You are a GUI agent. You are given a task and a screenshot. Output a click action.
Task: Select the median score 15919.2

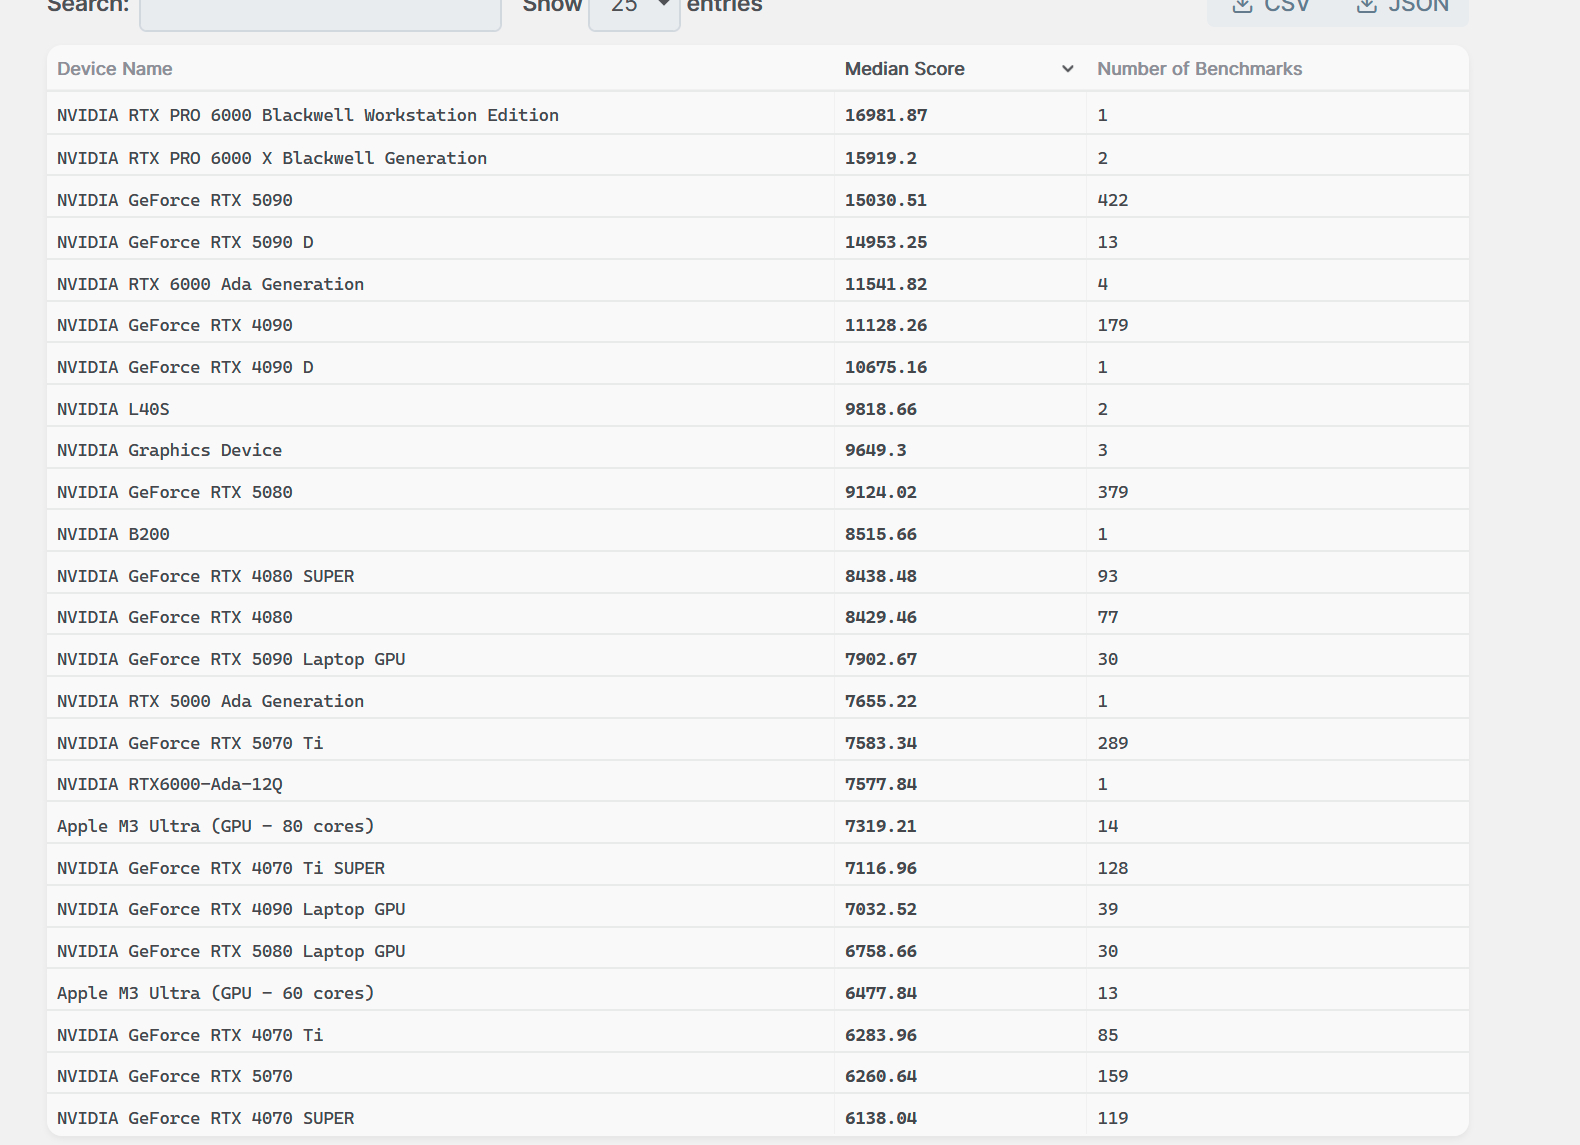pyautogui.click(x=881, y=158)
